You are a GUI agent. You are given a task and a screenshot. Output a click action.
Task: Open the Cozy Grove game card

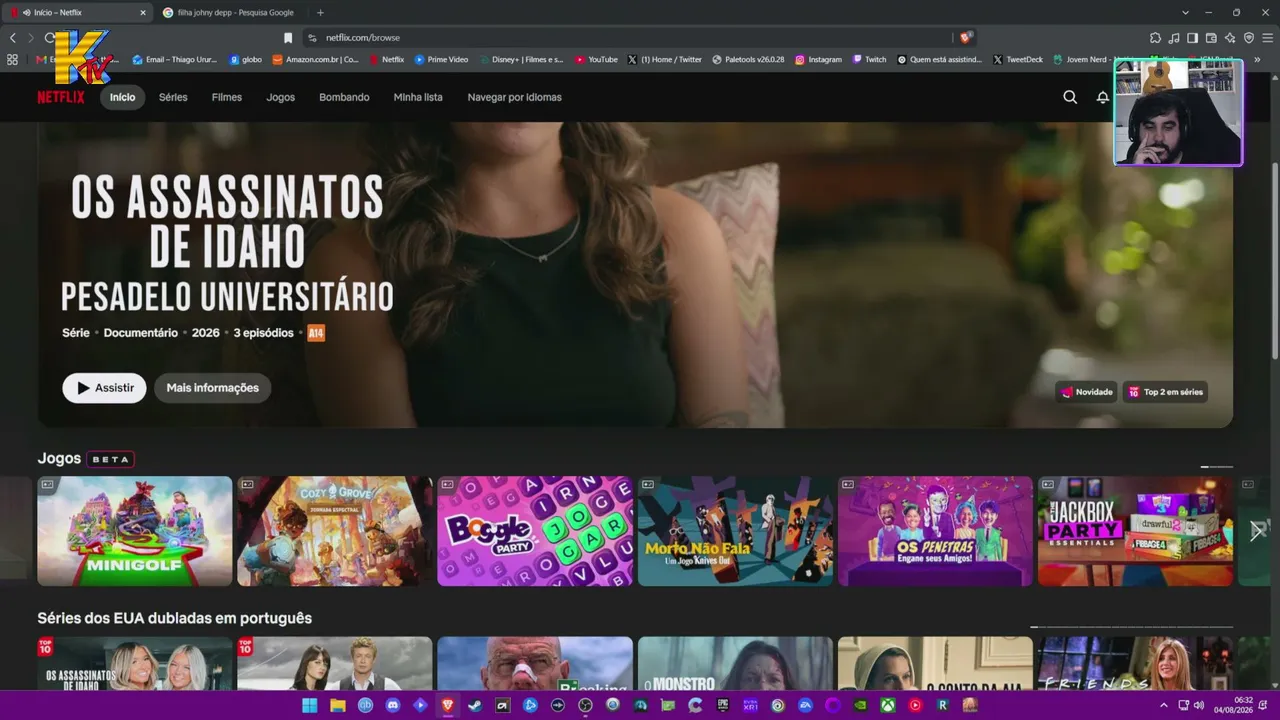(x=335, y=531)
